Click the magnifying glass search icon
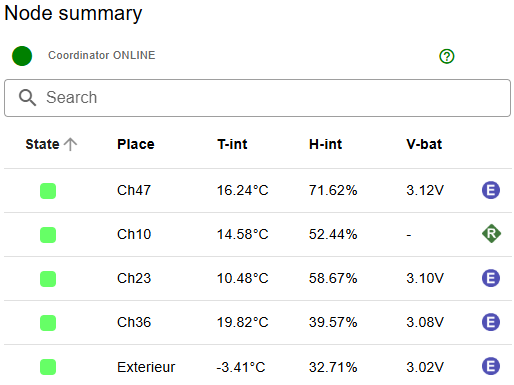Screen dimensions: 514x385 [x=27, y=98]
